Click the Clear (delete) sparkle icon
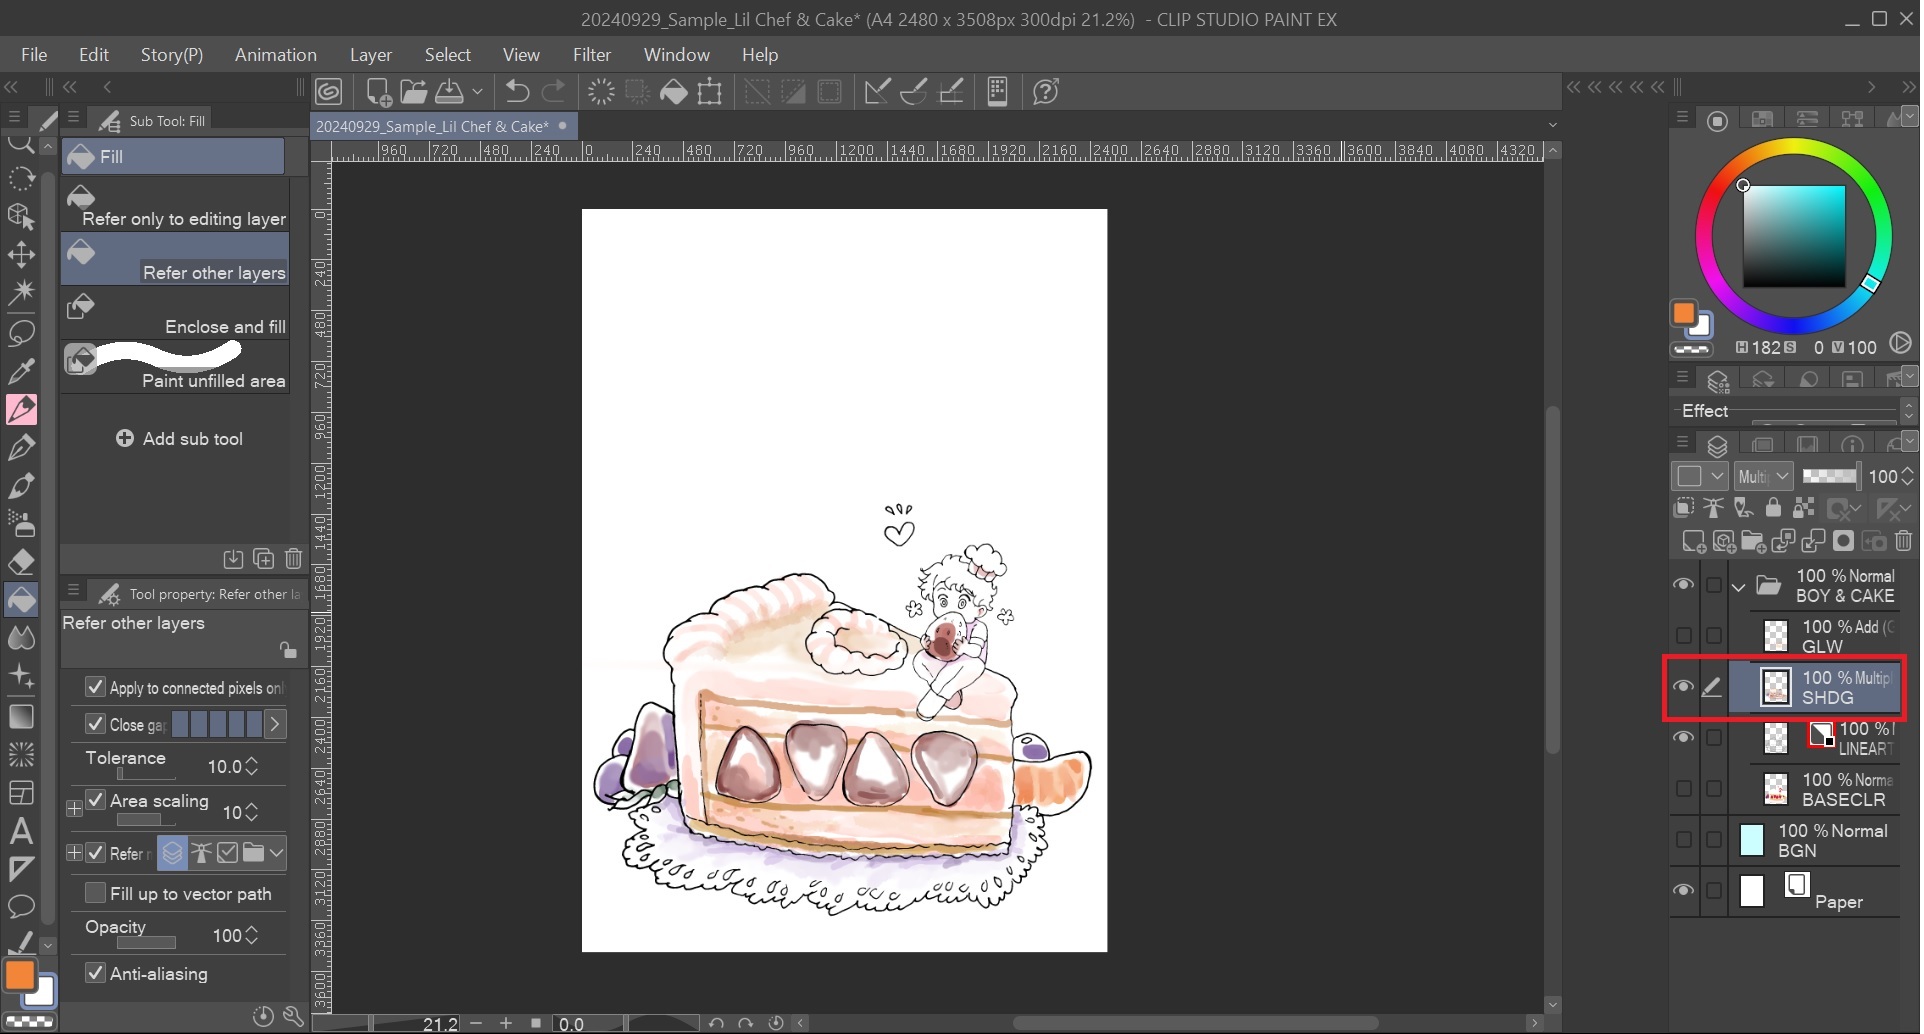 (601, 92)
